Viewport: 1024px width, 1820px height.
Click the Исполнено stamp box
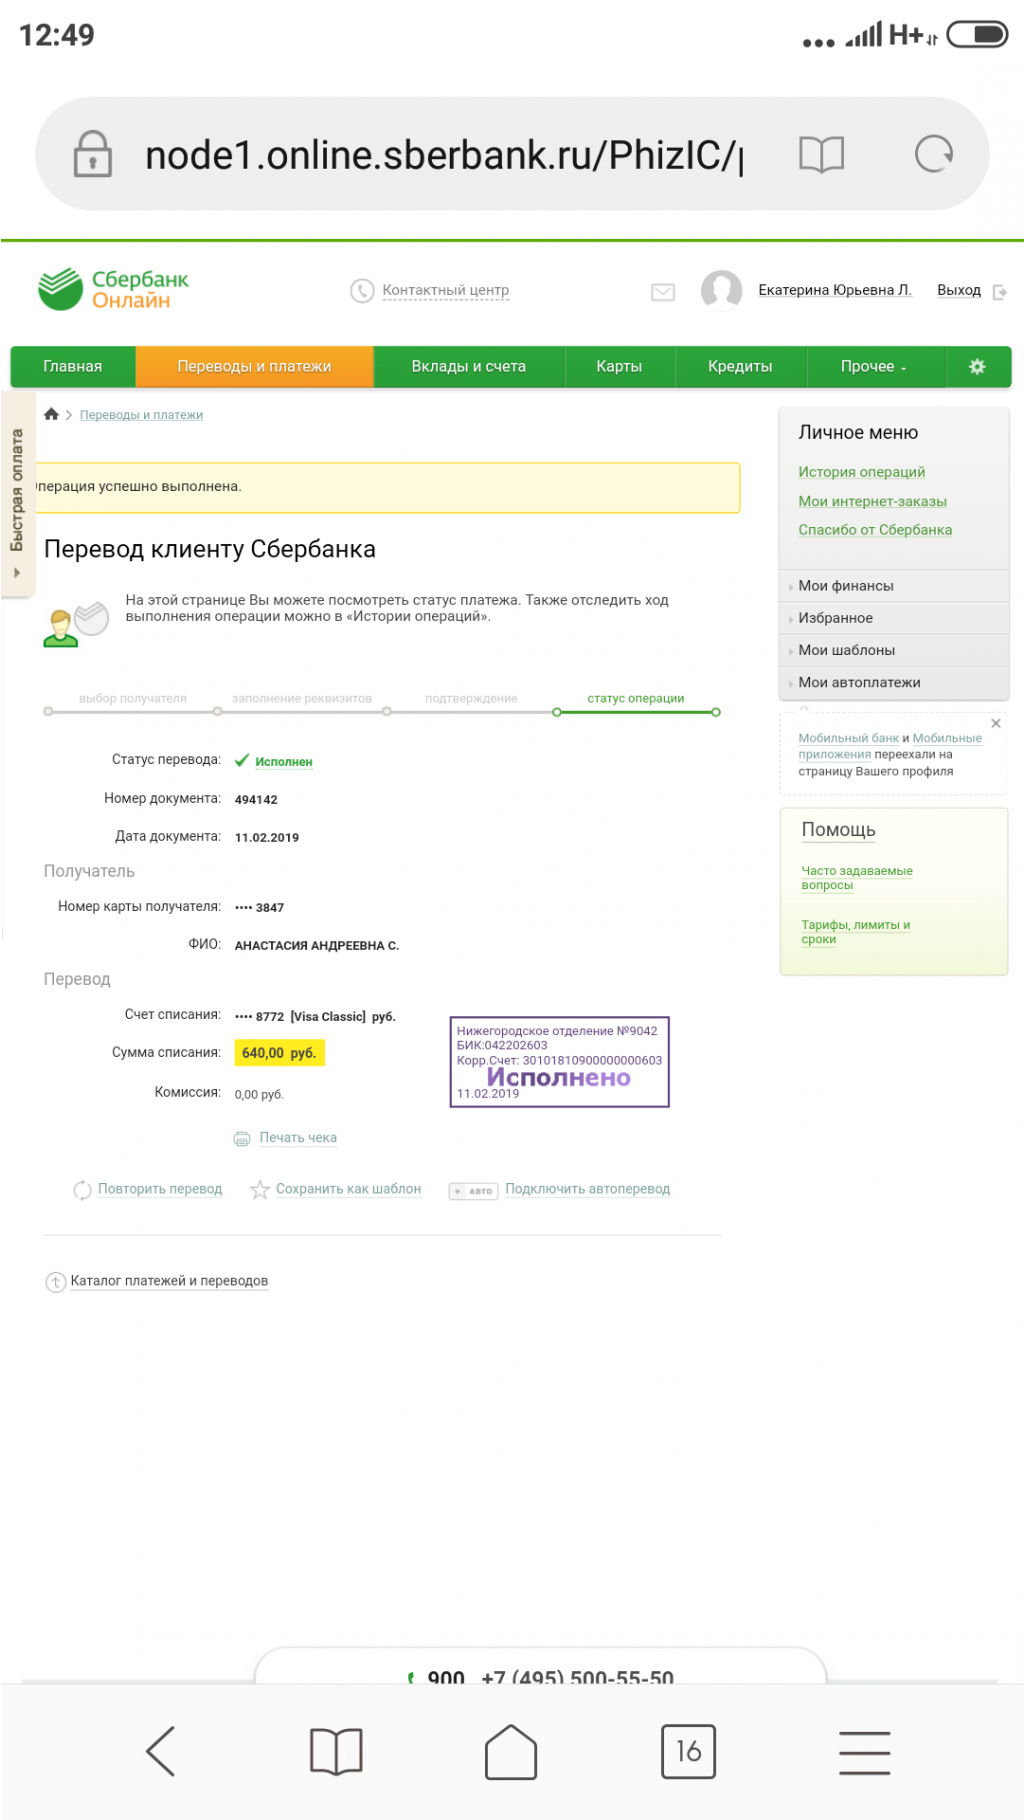(x=560, y=1062)
